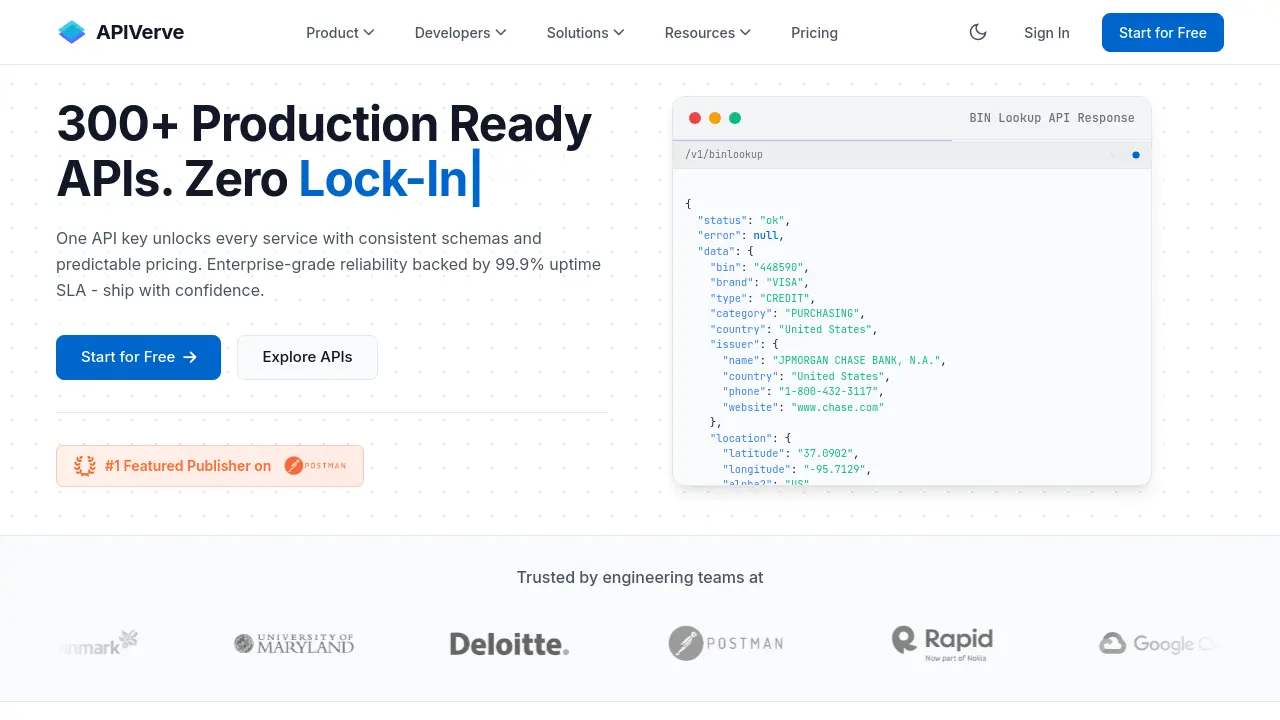This screenshot has height=720, width=1280.
Task: Click the laurel wreath icon in the badge
Action: 85,466
